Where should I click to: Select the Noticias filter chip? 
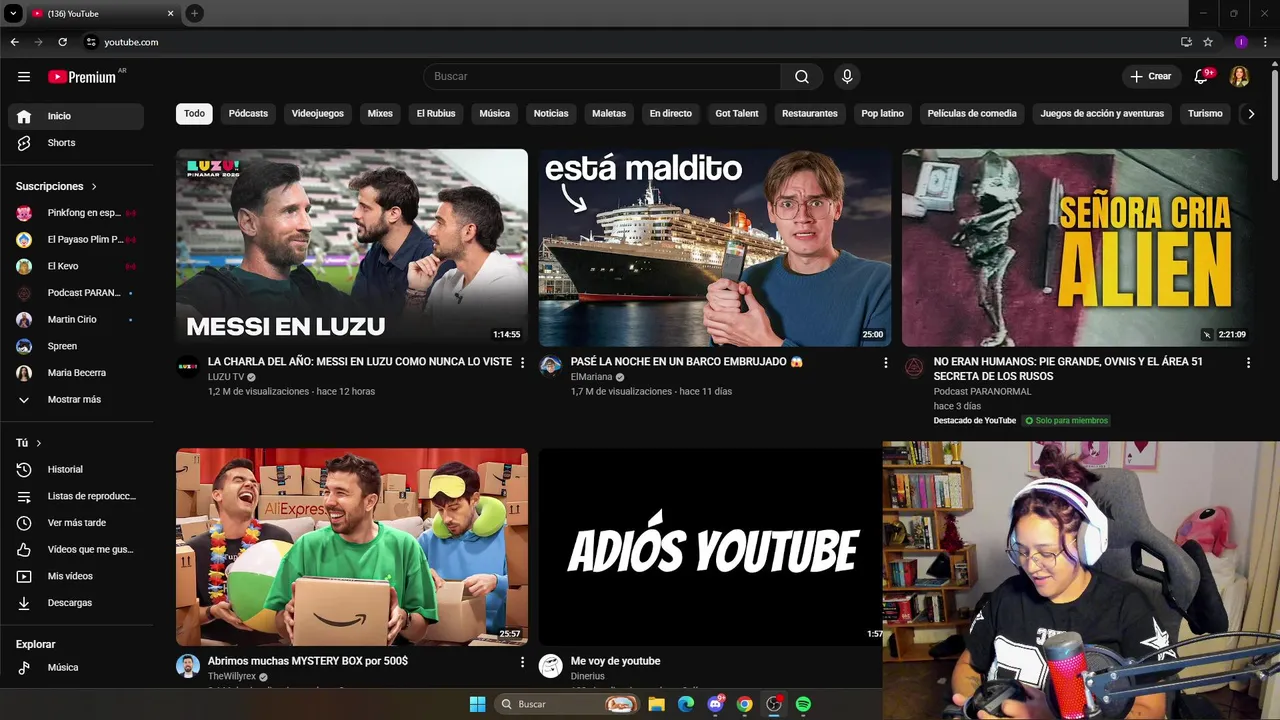click(x=551, y=114)
